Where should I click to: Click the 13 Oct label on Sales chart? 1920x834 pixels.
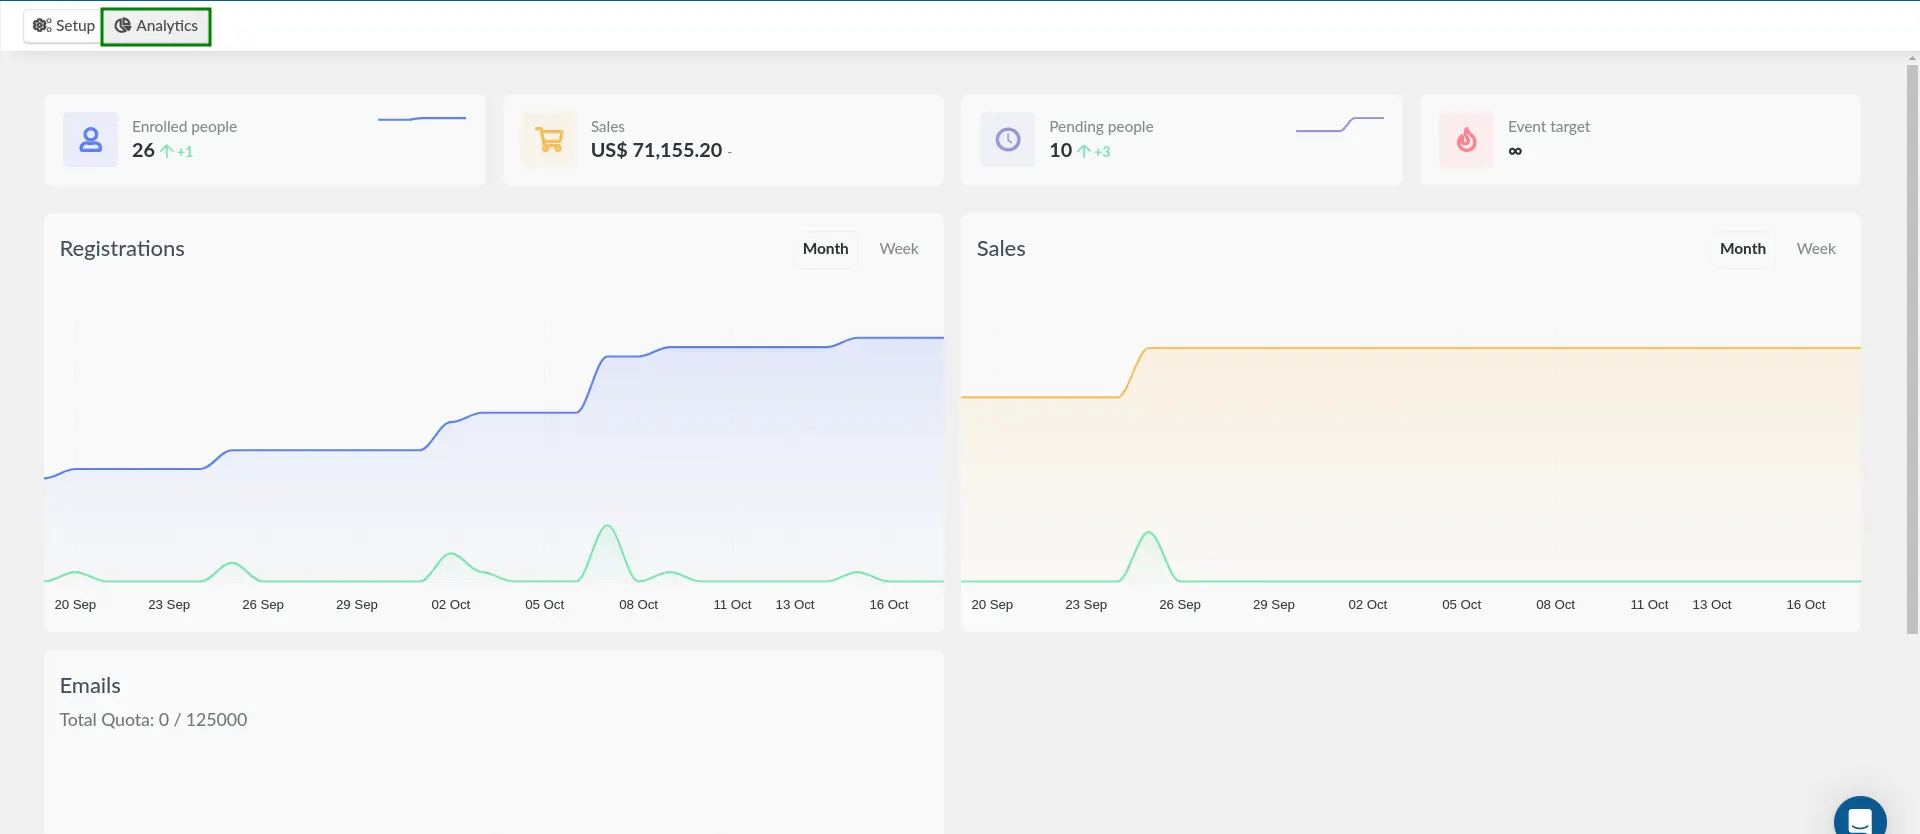click(1712, 605)
